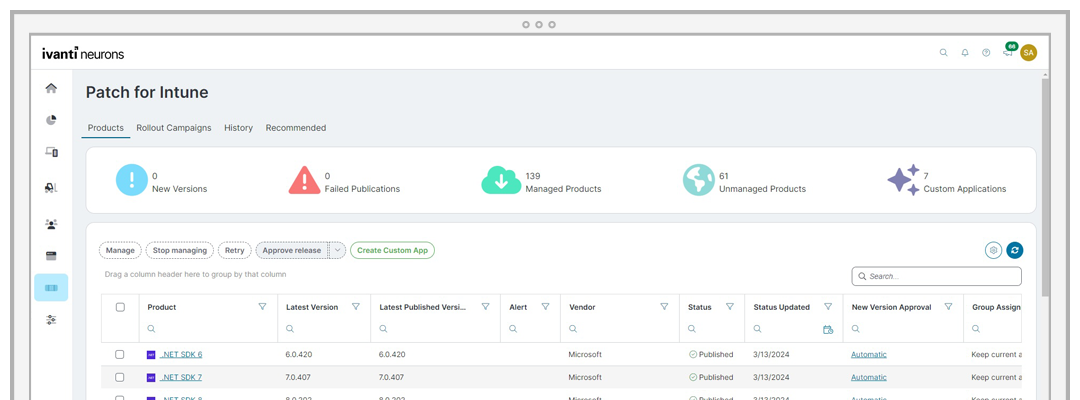Click the Retry button

pos(235,251)
